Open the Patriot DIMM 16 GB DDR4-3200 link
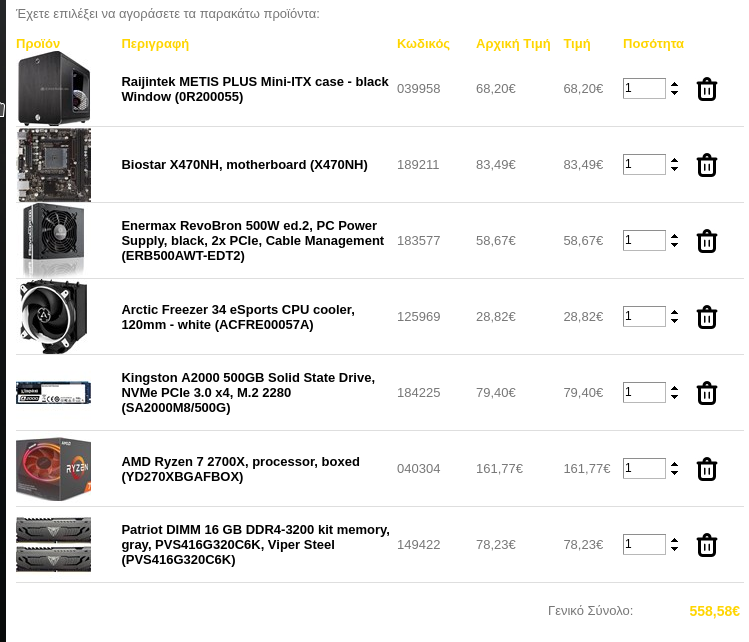 tap(256, 544)
